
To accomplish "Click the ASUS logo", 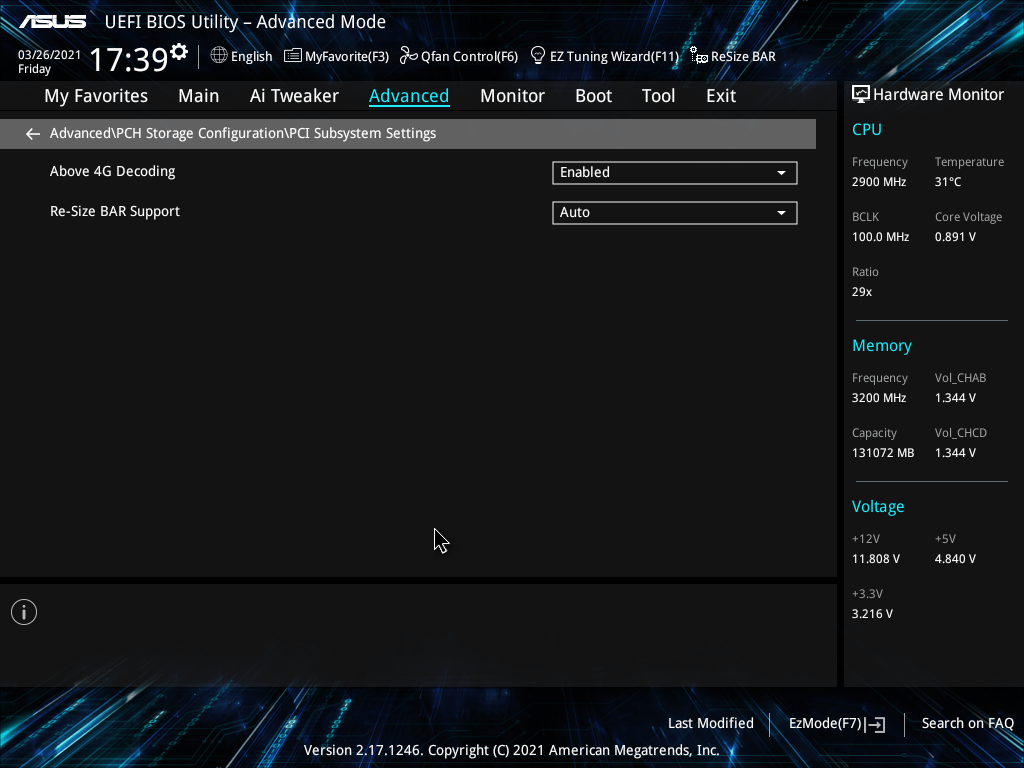I will 52,22.
